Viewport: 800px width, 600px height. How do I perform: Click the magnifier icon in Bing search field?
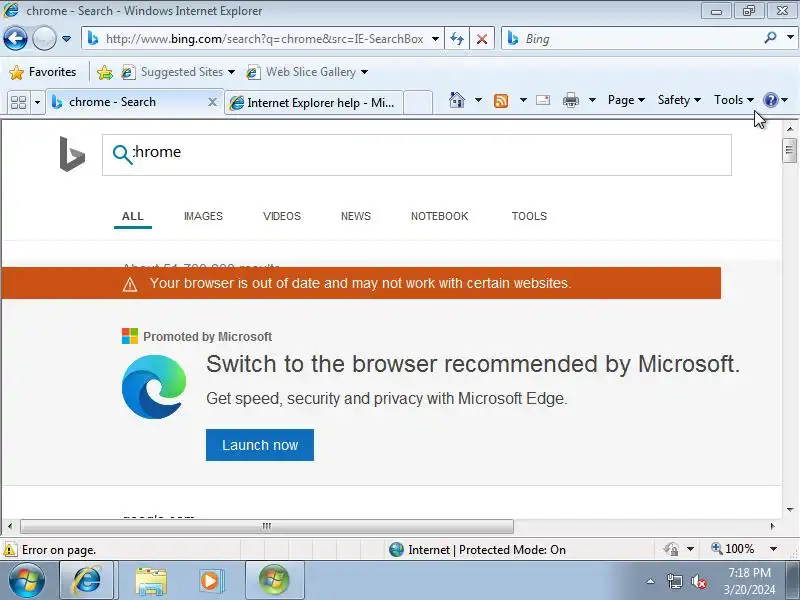(122, 154)
